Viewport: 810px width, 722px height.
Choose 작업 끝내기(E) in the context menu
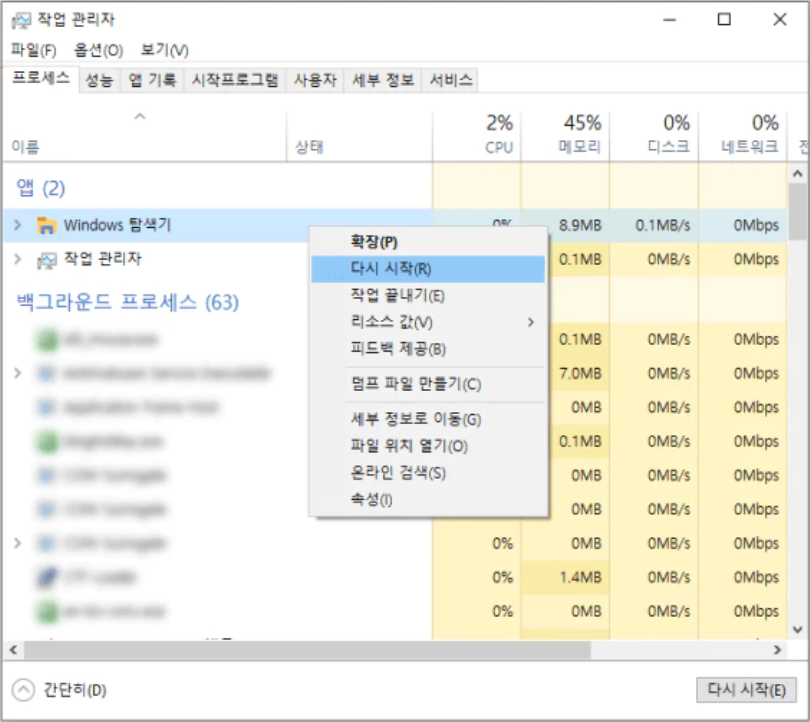[x=428, y=295]
